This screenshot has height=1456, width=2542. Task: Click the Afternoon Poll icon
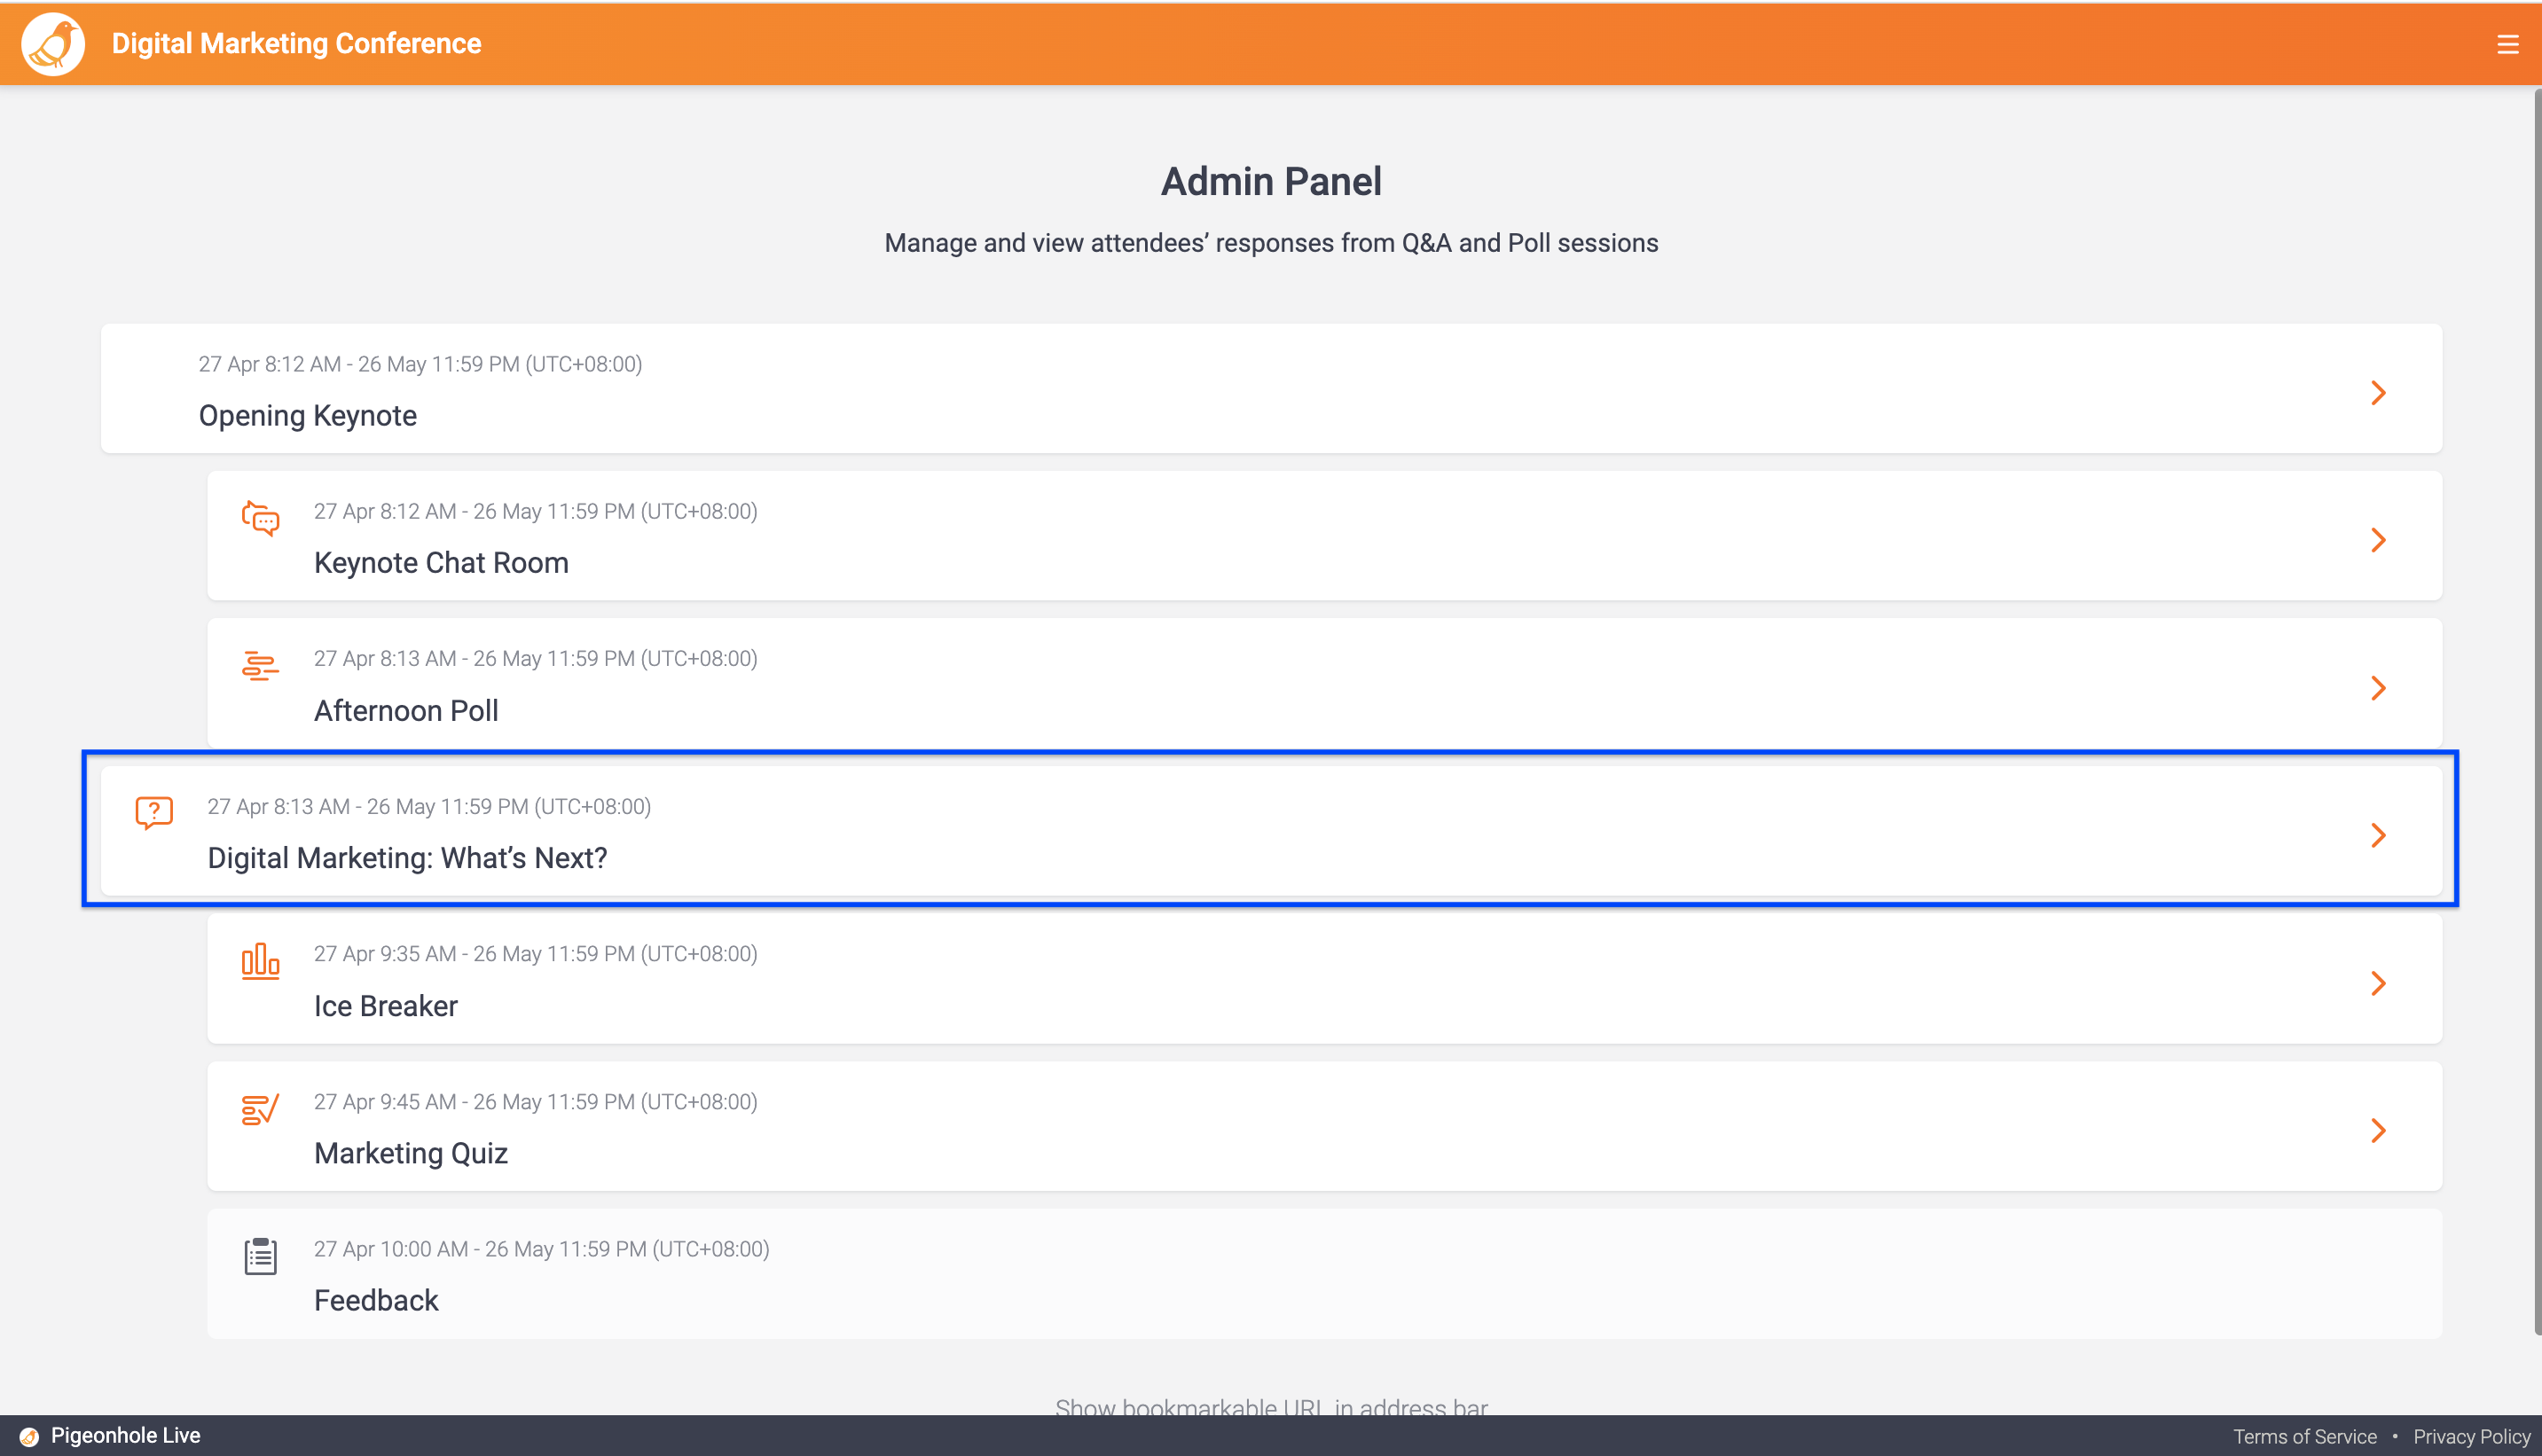click(260, 666)
